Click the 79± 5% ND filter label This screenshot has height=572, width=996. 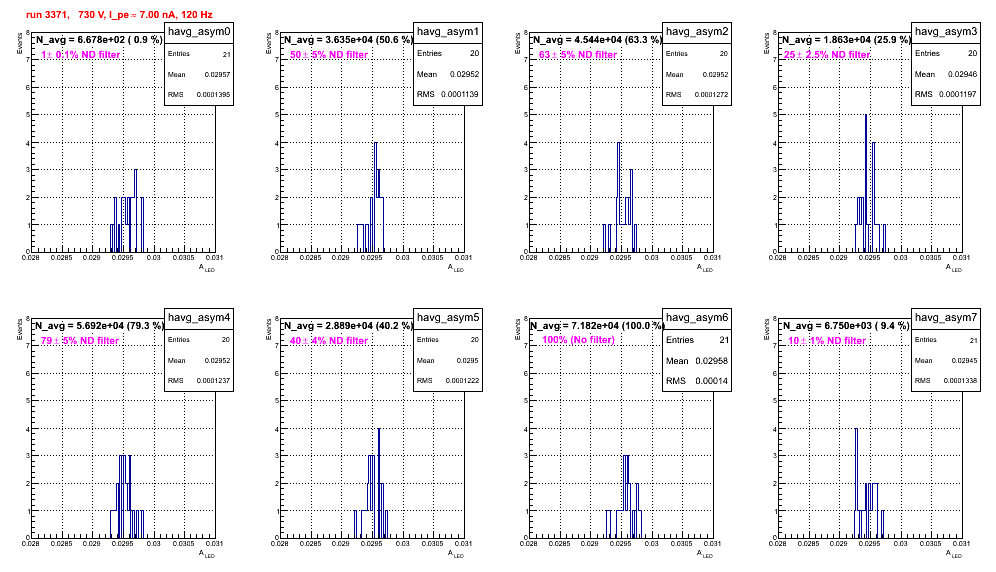click(80, 341)
